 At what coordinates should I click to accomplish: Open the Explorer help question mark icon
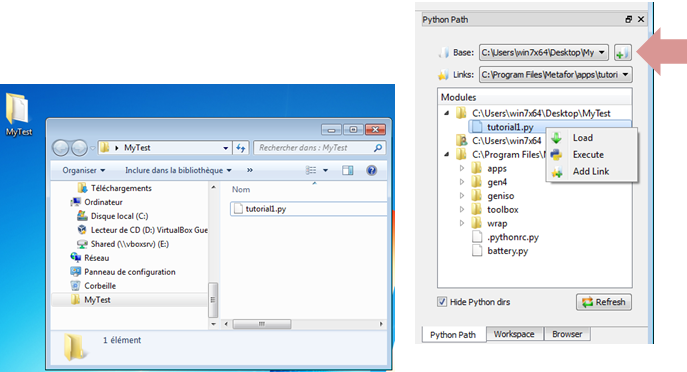372,170
